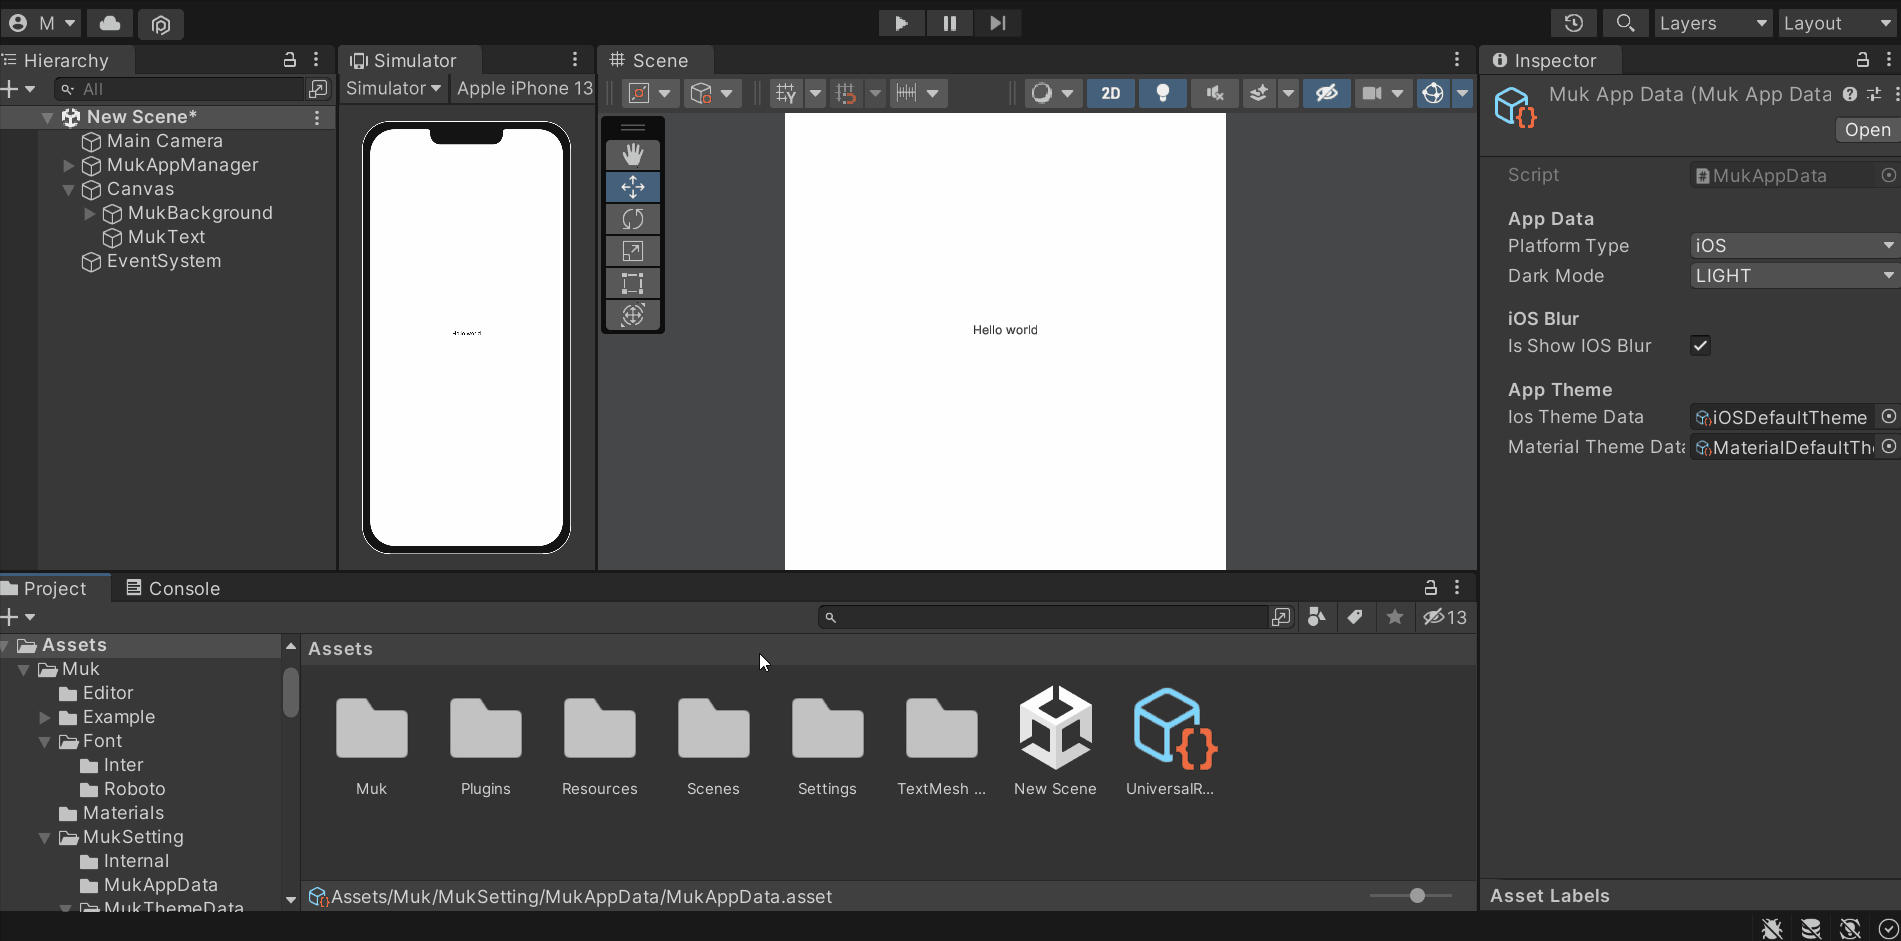This screenshot has width=1901, height=941.
Task: Select the Scale tool
Action: [x=633, y=251]
